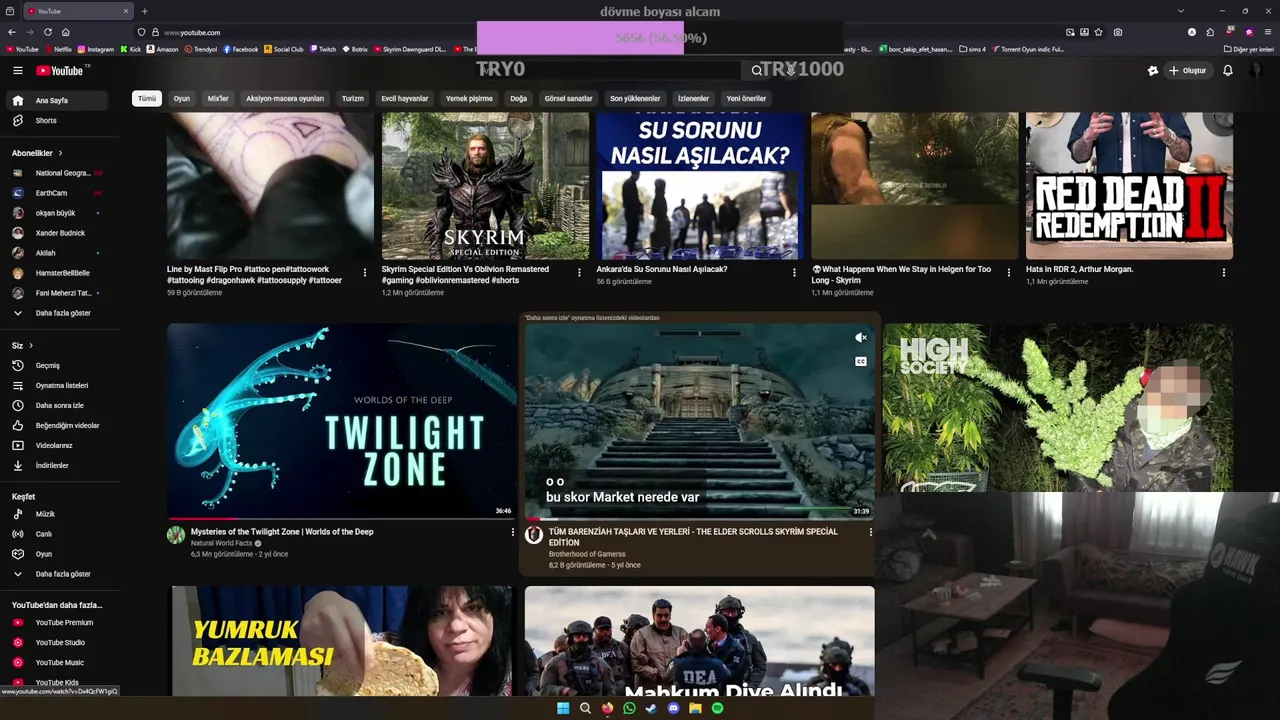Click the Oluştur create button
The image size is (1280, 720).
point(1187,71)
